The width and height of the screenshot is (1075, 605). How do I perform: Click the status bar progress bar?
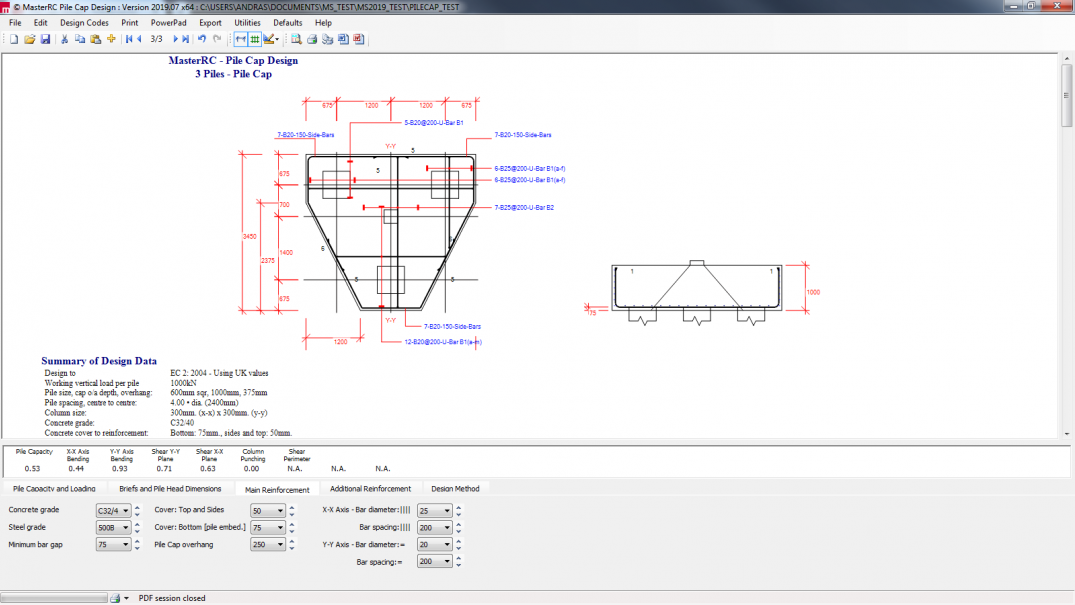pos(54,598)
